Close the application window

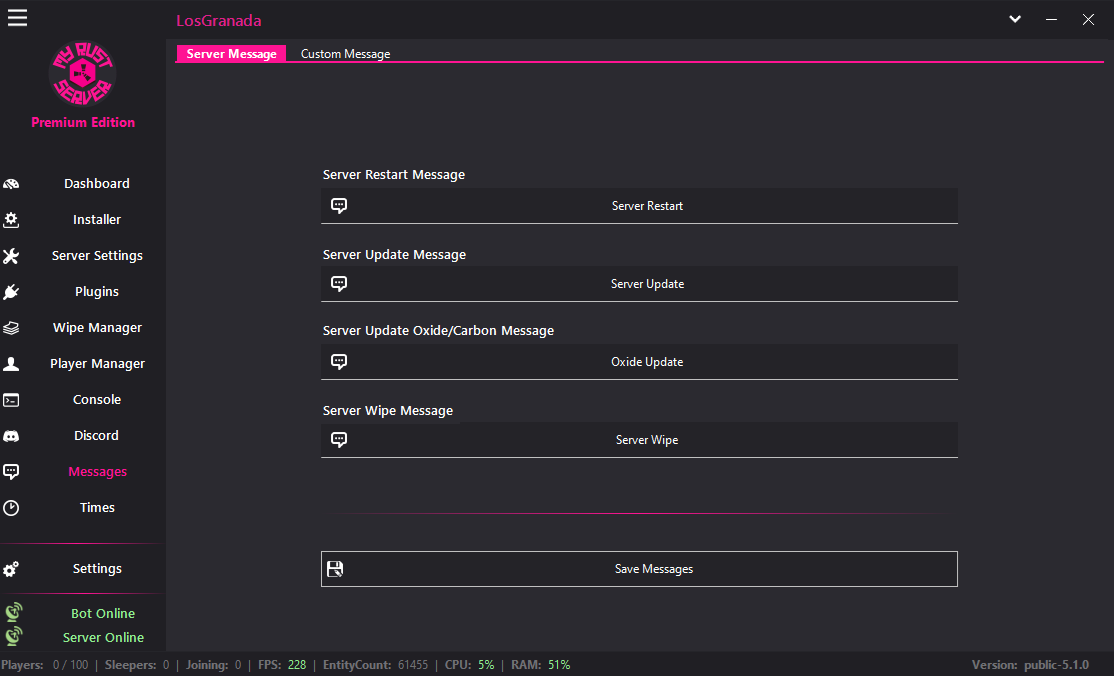click(x=1088, y=19)
